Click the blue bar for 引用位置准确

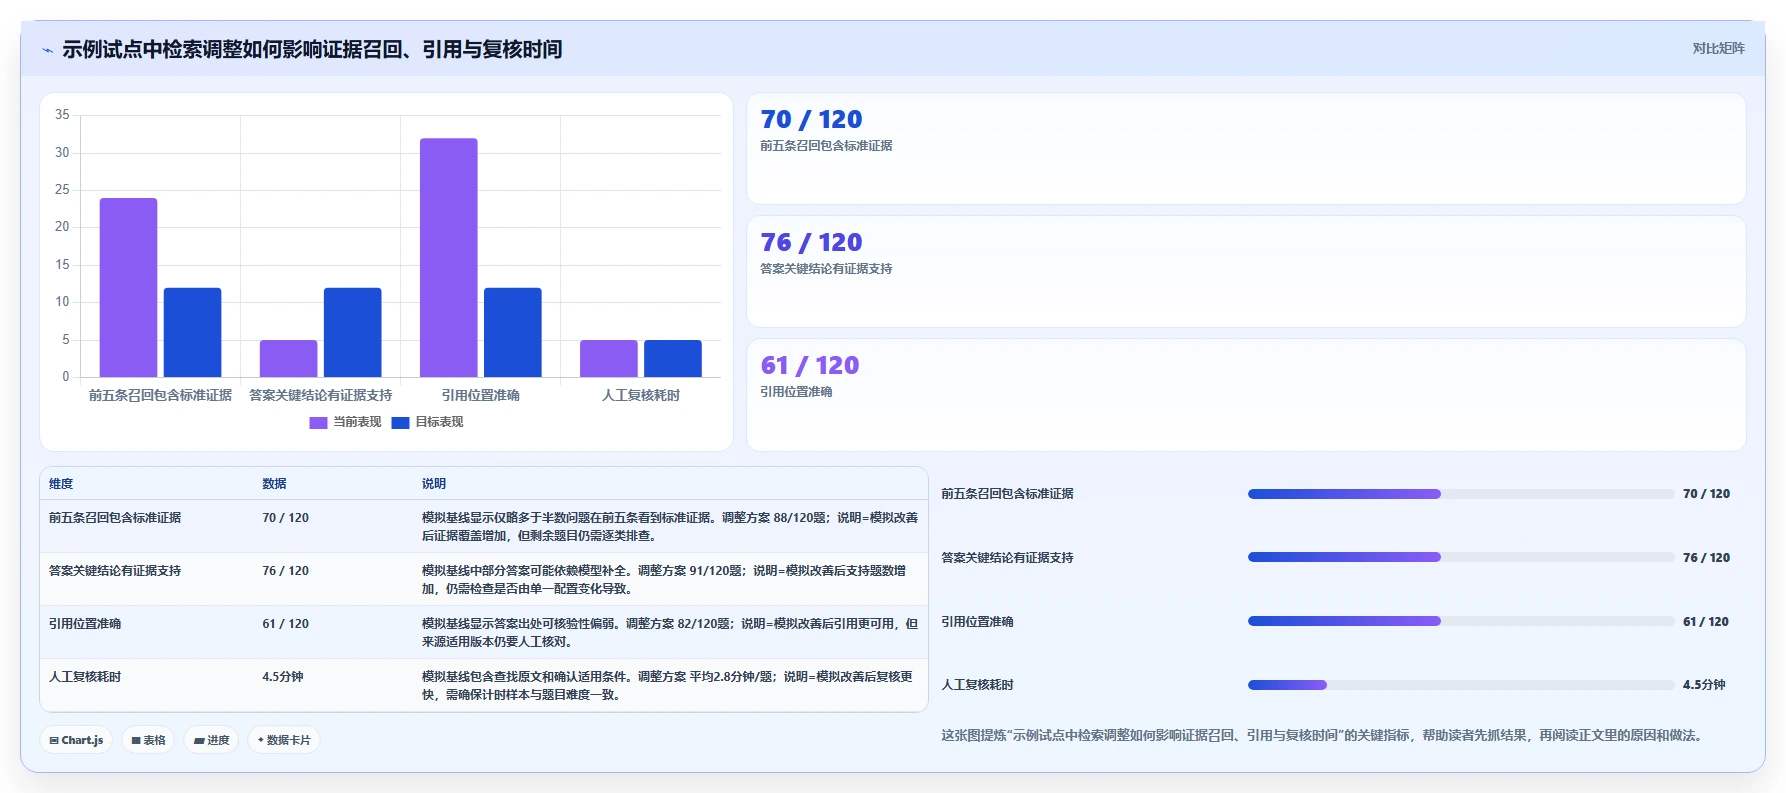coord(512,332)
